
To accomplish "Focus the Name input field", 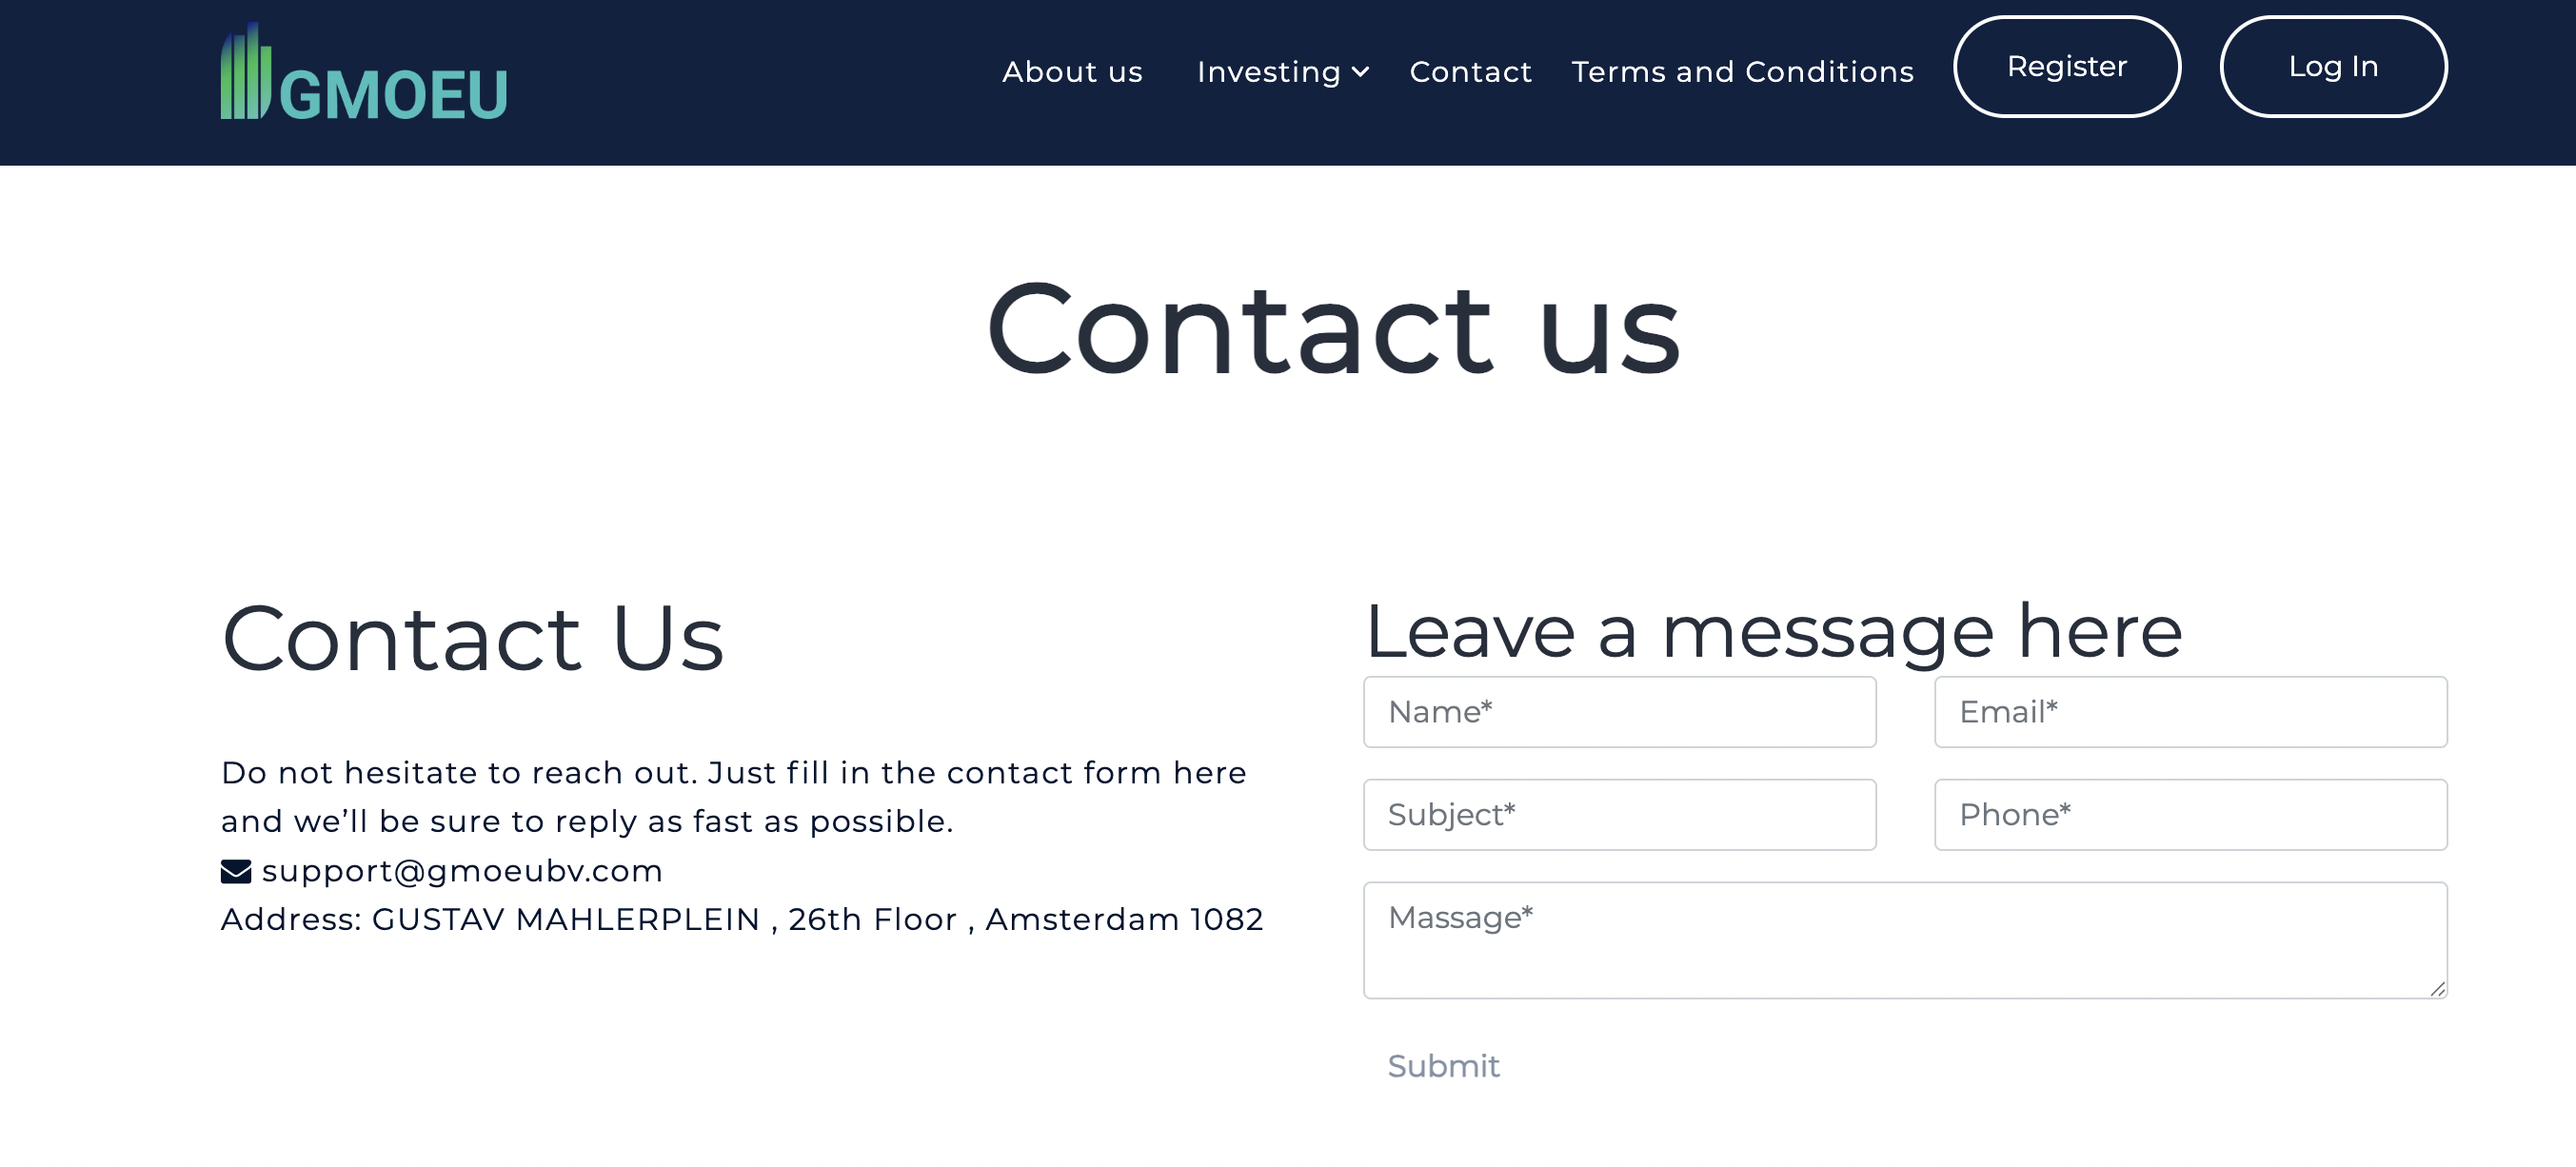I will (1619, 712).
